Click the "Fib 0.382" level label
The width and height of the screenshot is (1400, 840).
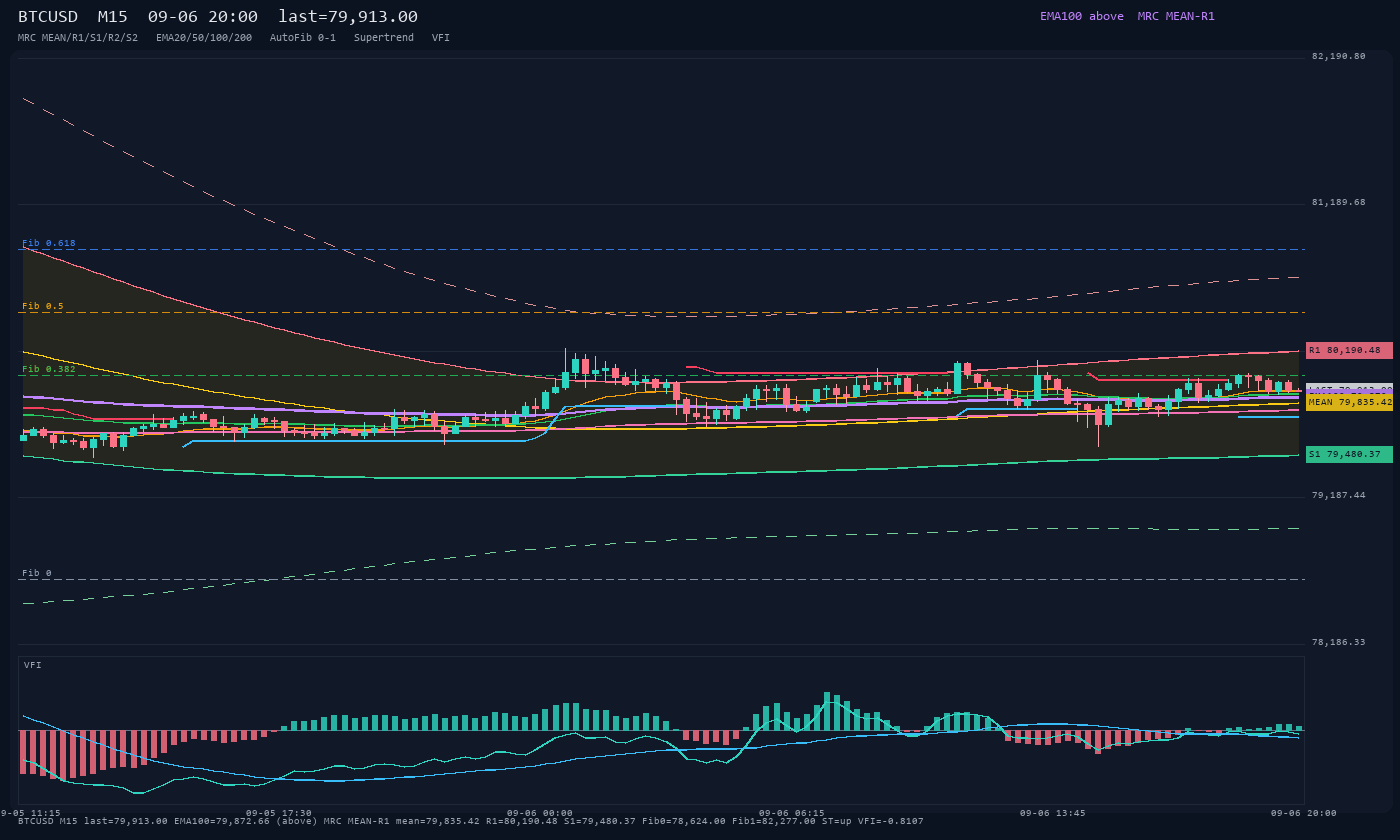pyautogui.click(x=49, y=369)
